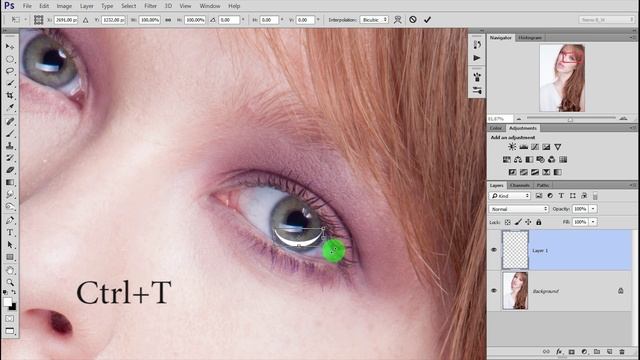Select the Zoom tool
The height and width of the screenshot is (360, 640).
click(x=10, y=282)
